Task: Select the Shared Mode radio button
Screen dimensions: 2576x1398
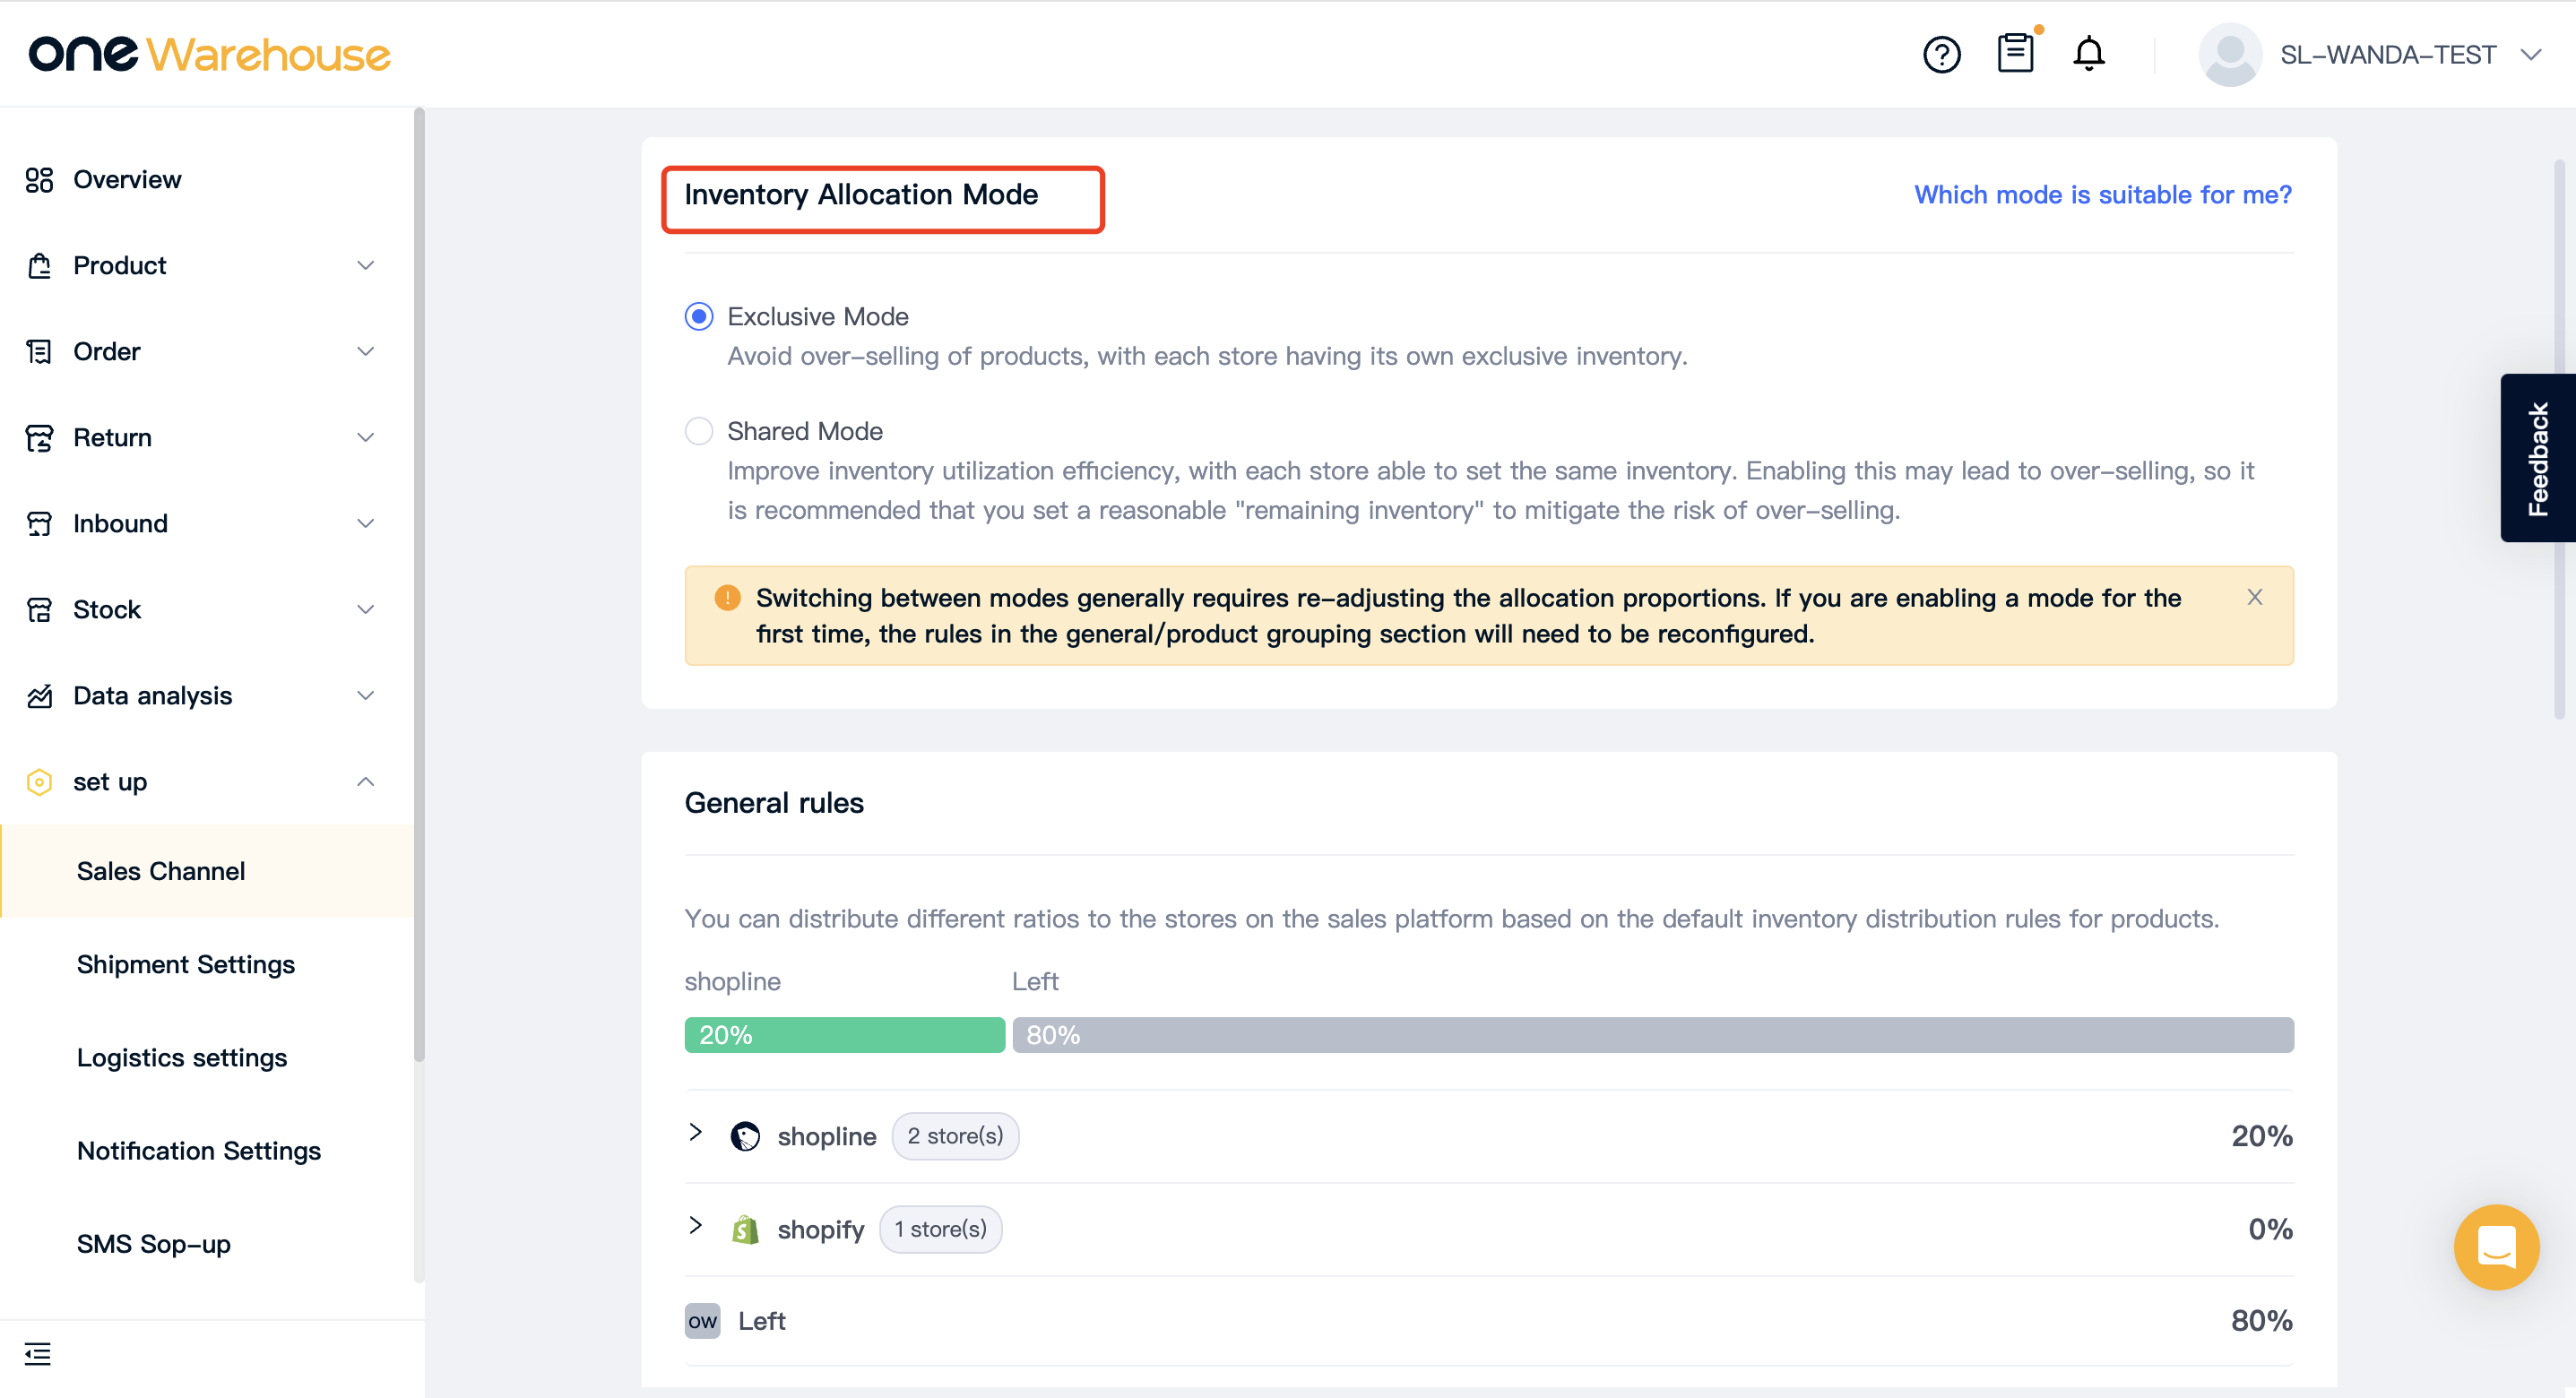Action: point(699,431)
